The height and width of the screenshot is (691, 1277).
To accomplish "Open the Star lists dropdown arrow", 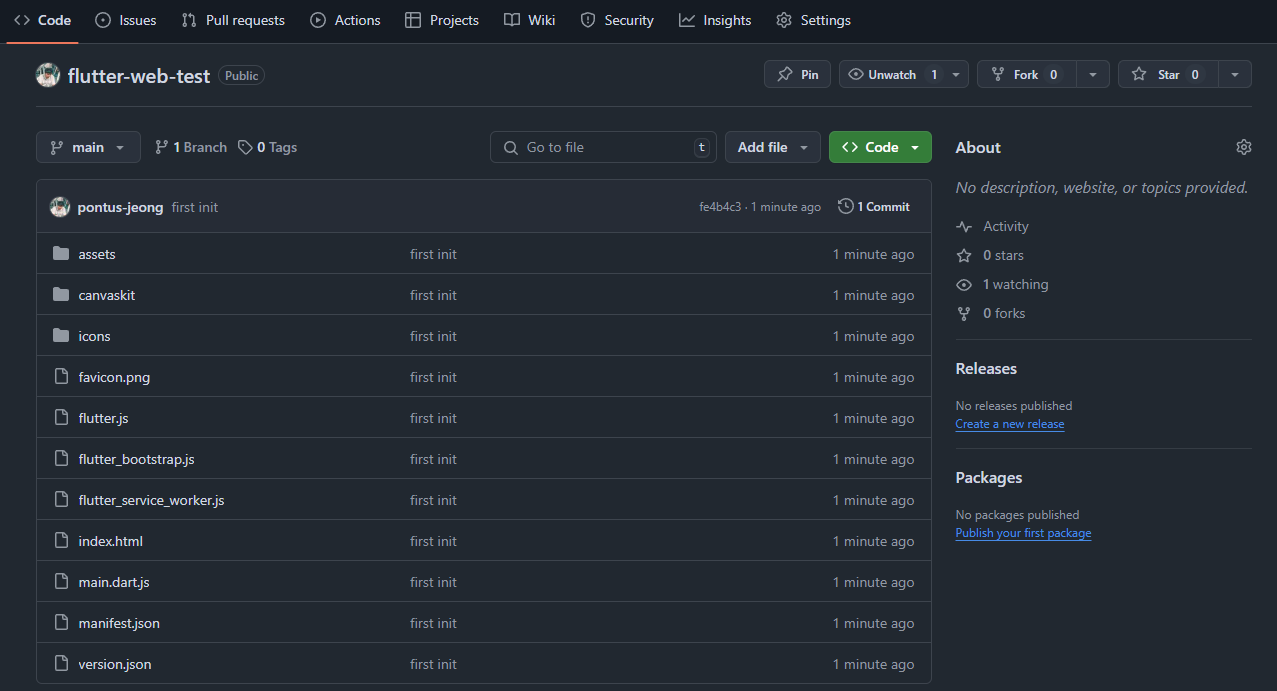I will [1235, 74].
